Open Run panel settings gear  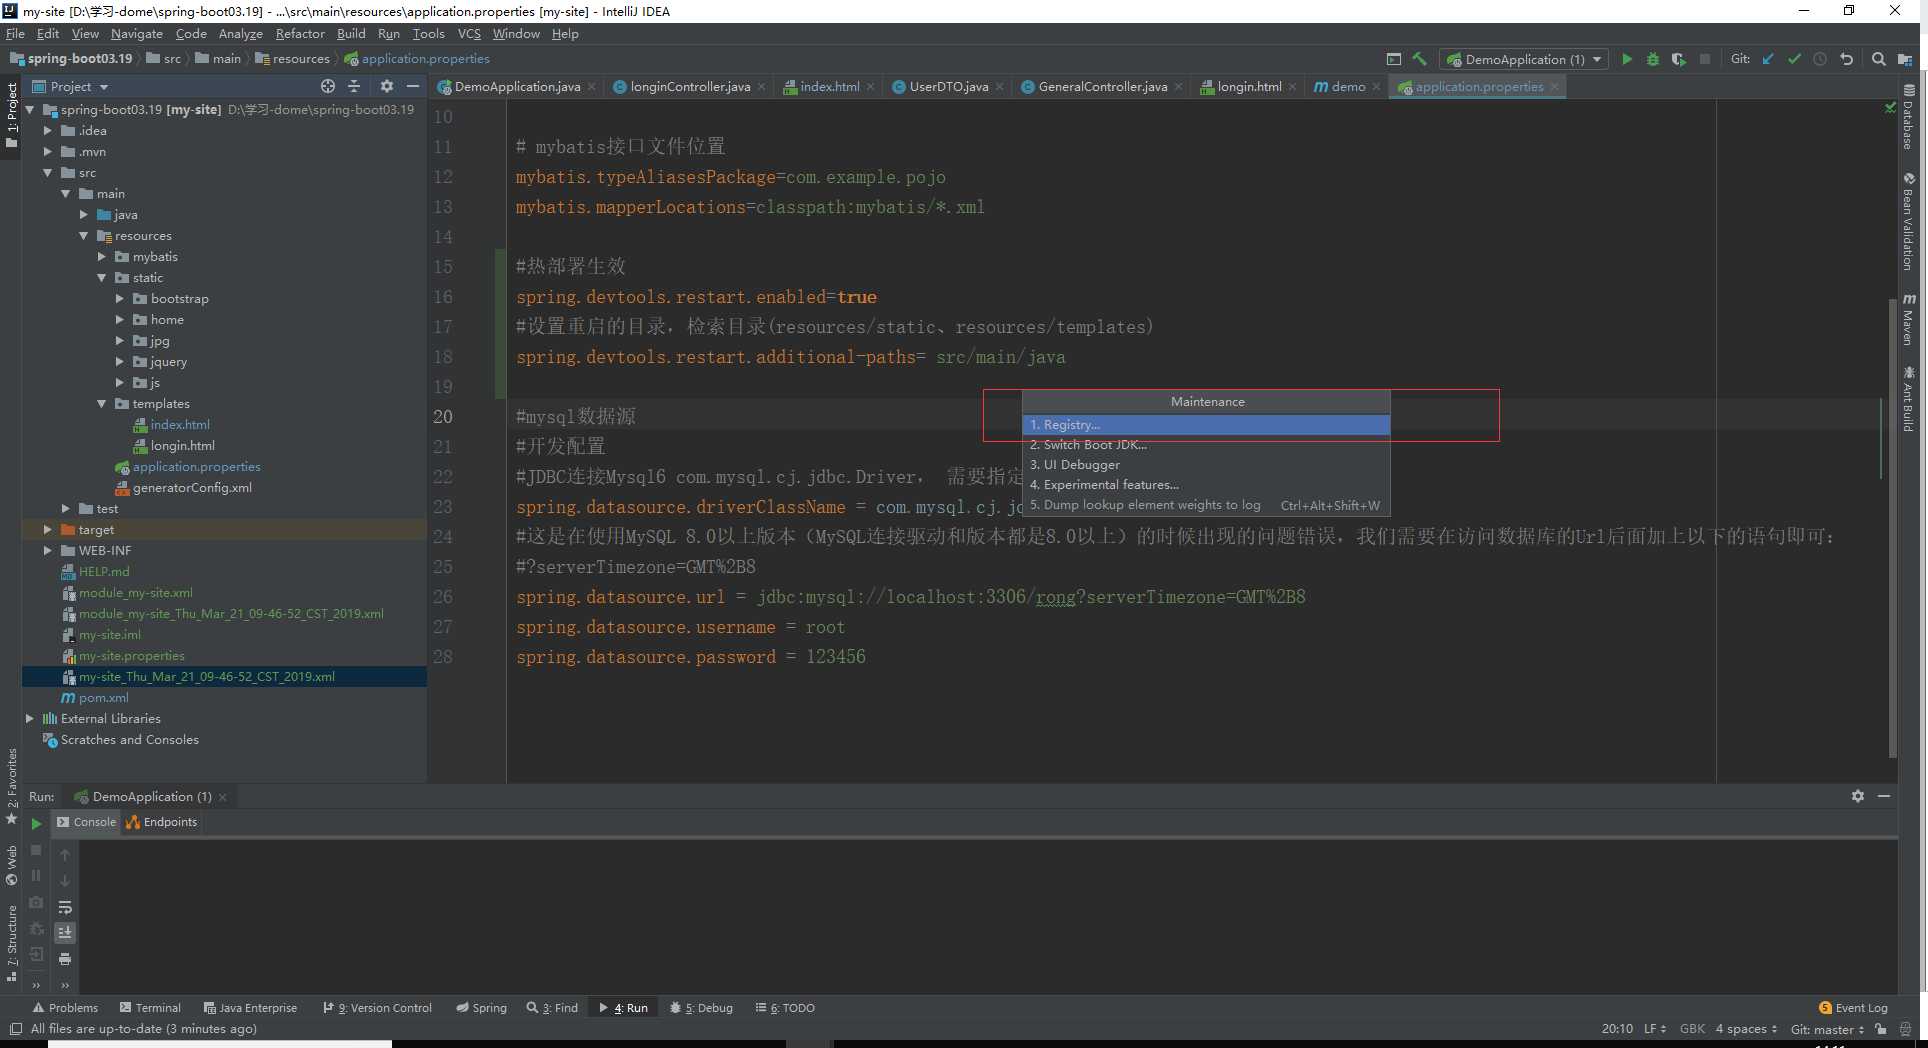pos(1857,796)
